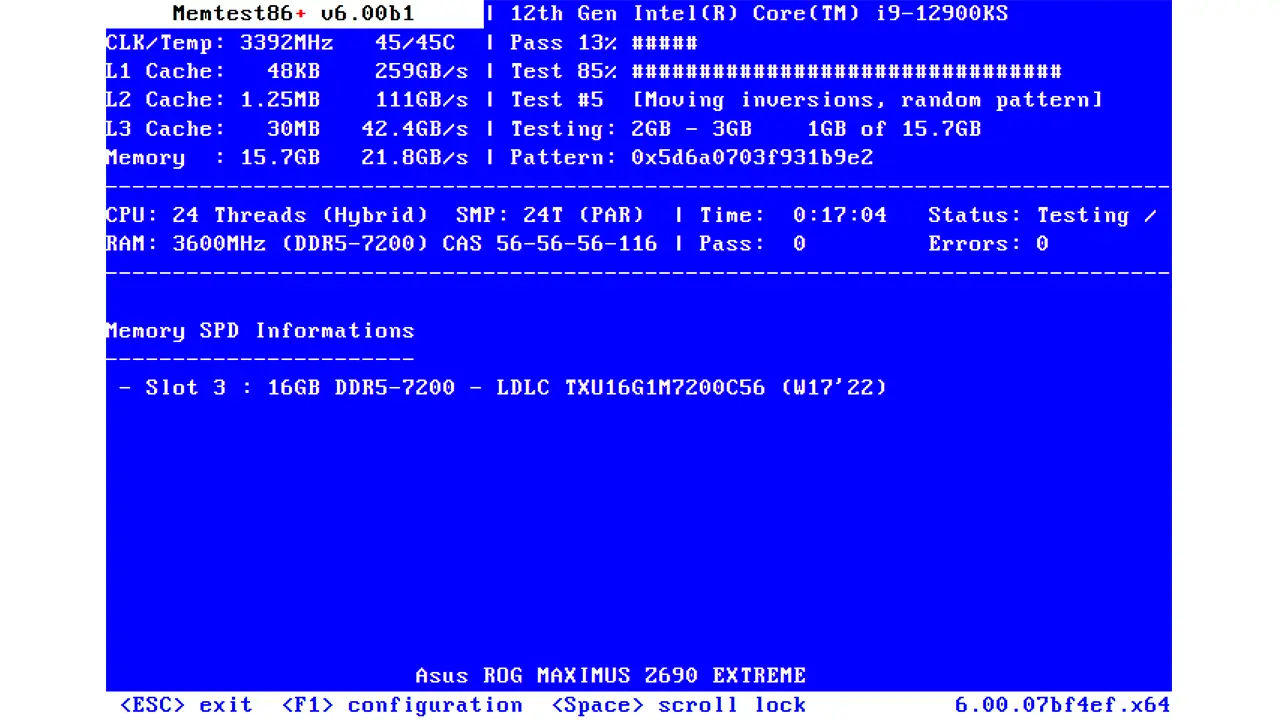The image size is (1280, 720).
Task: Click SMP 24T (PAR) text
Action: (550, 215)
